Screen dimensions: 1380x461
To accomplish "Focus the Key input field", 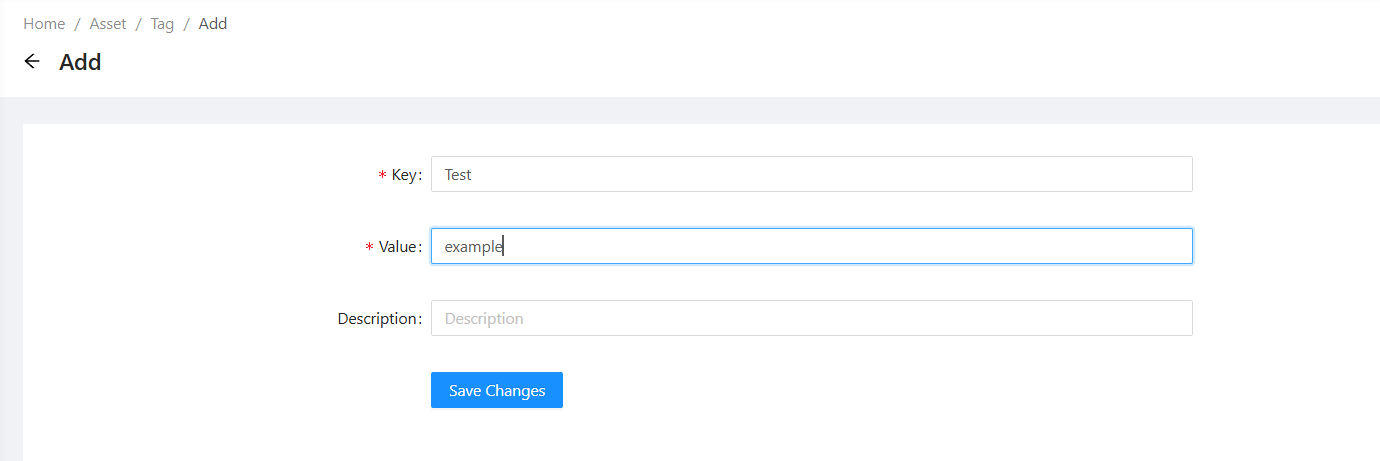I will pyautogui.click(x=811, y=174).
